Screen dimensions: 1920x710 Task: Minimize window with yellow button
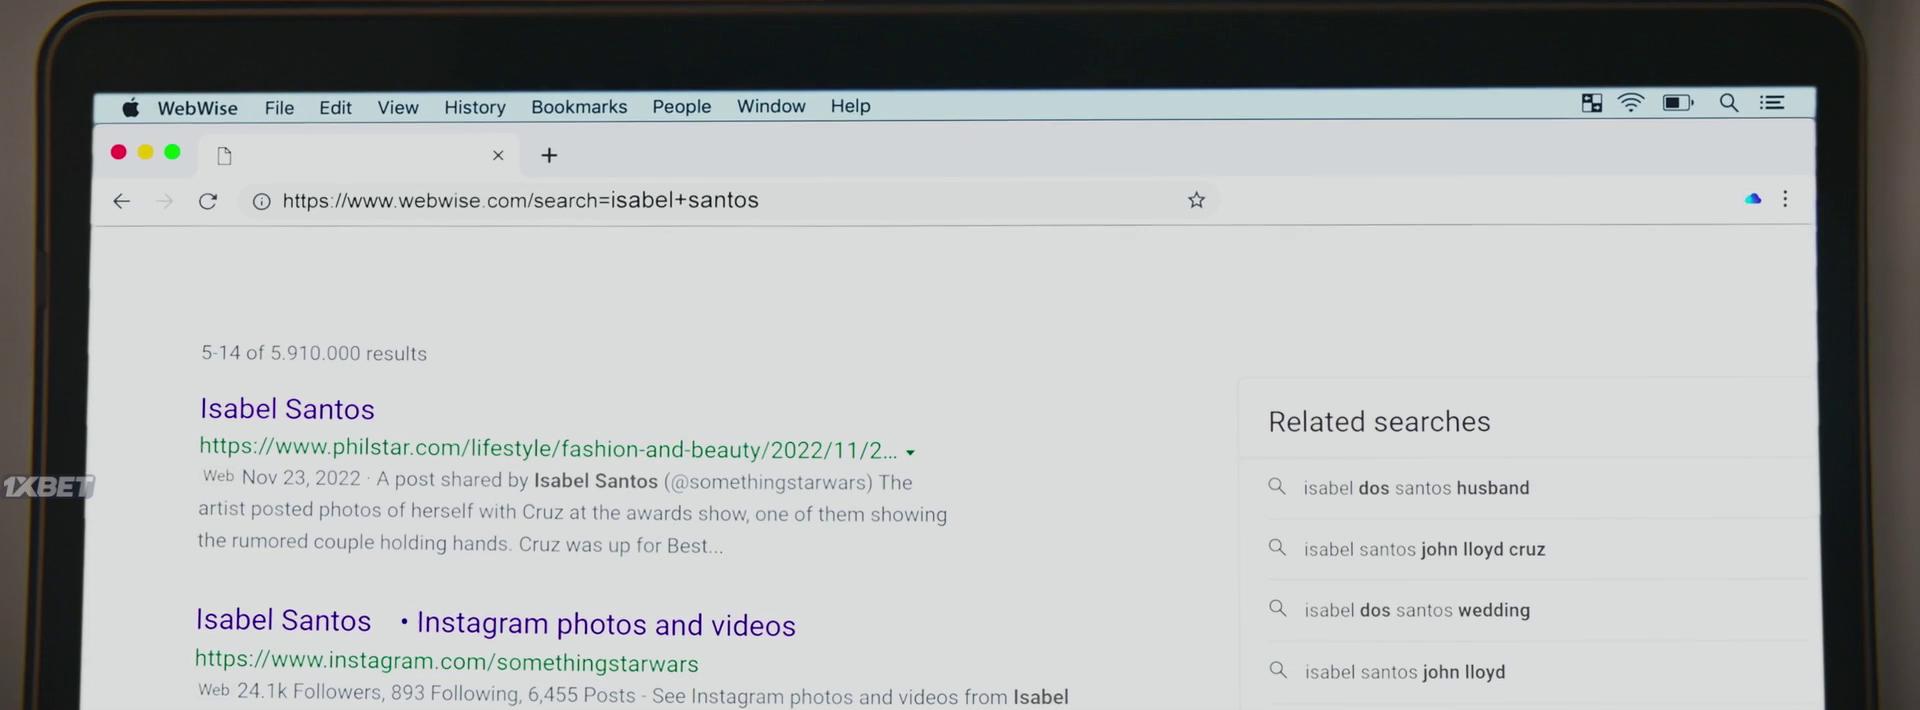coord(145,152)
